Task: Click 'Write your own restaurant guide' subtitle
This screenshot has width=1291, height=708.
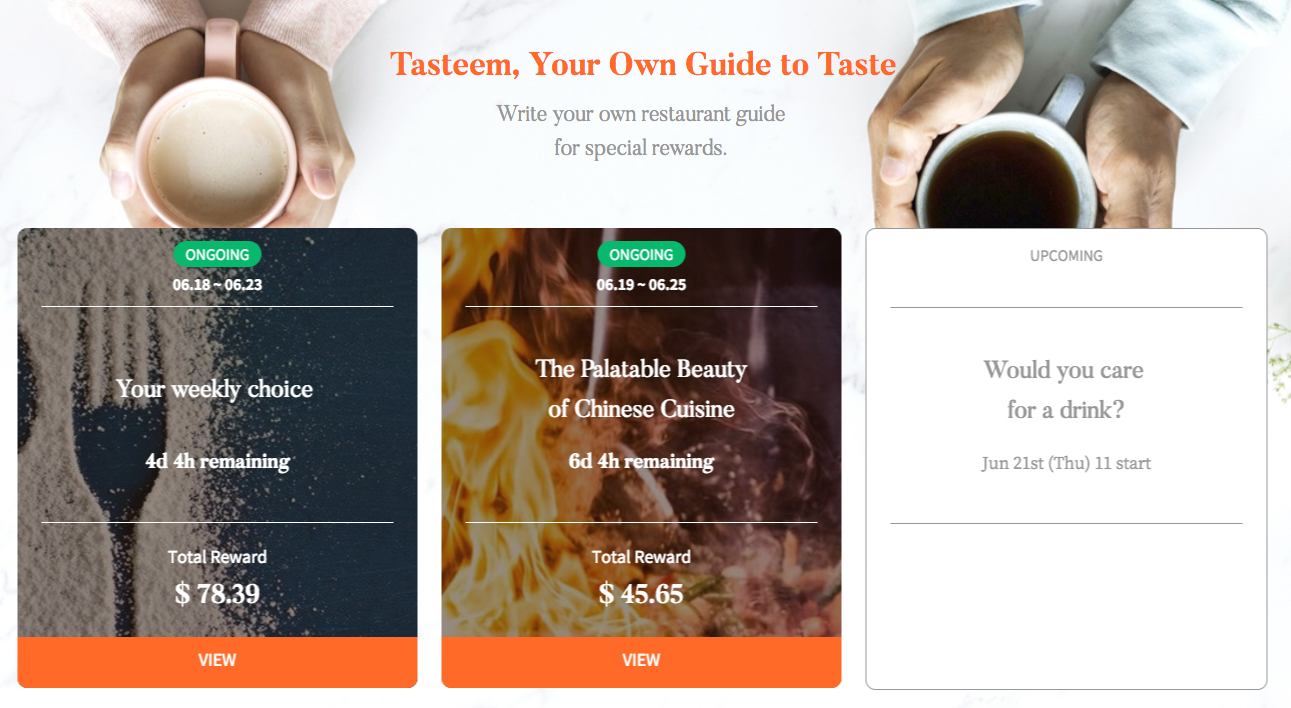Action: (641, 113)
